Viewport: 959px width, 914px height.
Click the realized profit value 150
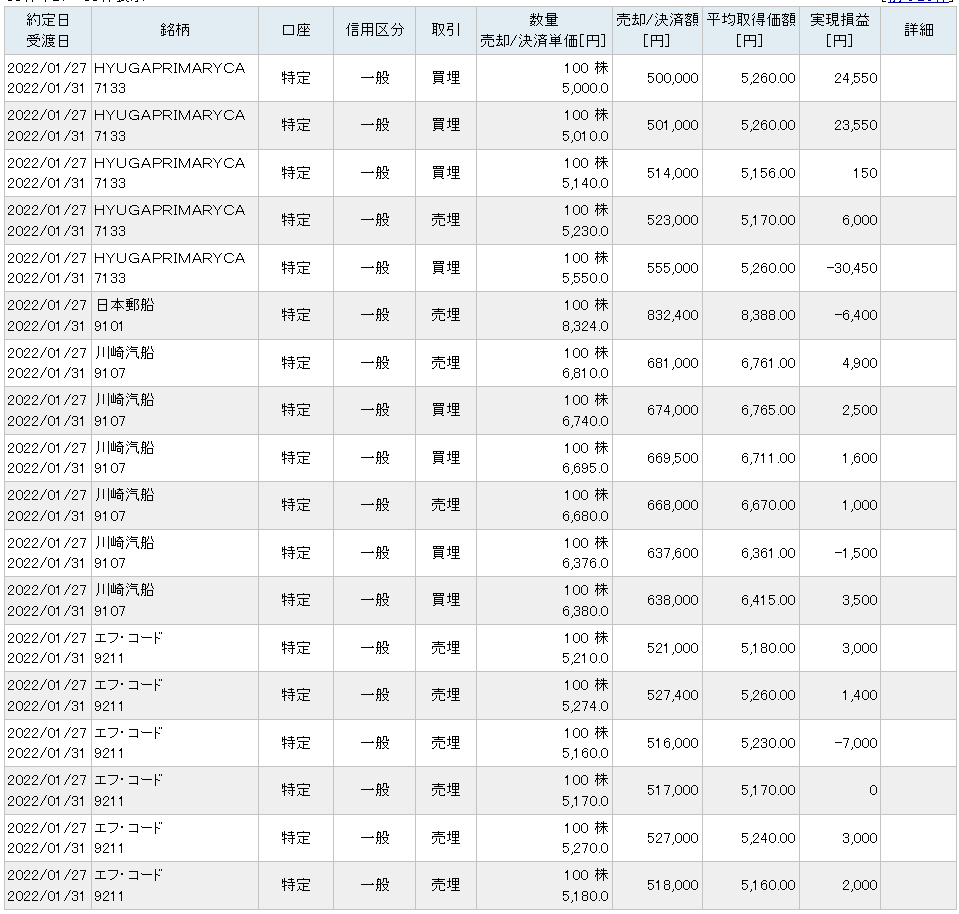(865, 173)
